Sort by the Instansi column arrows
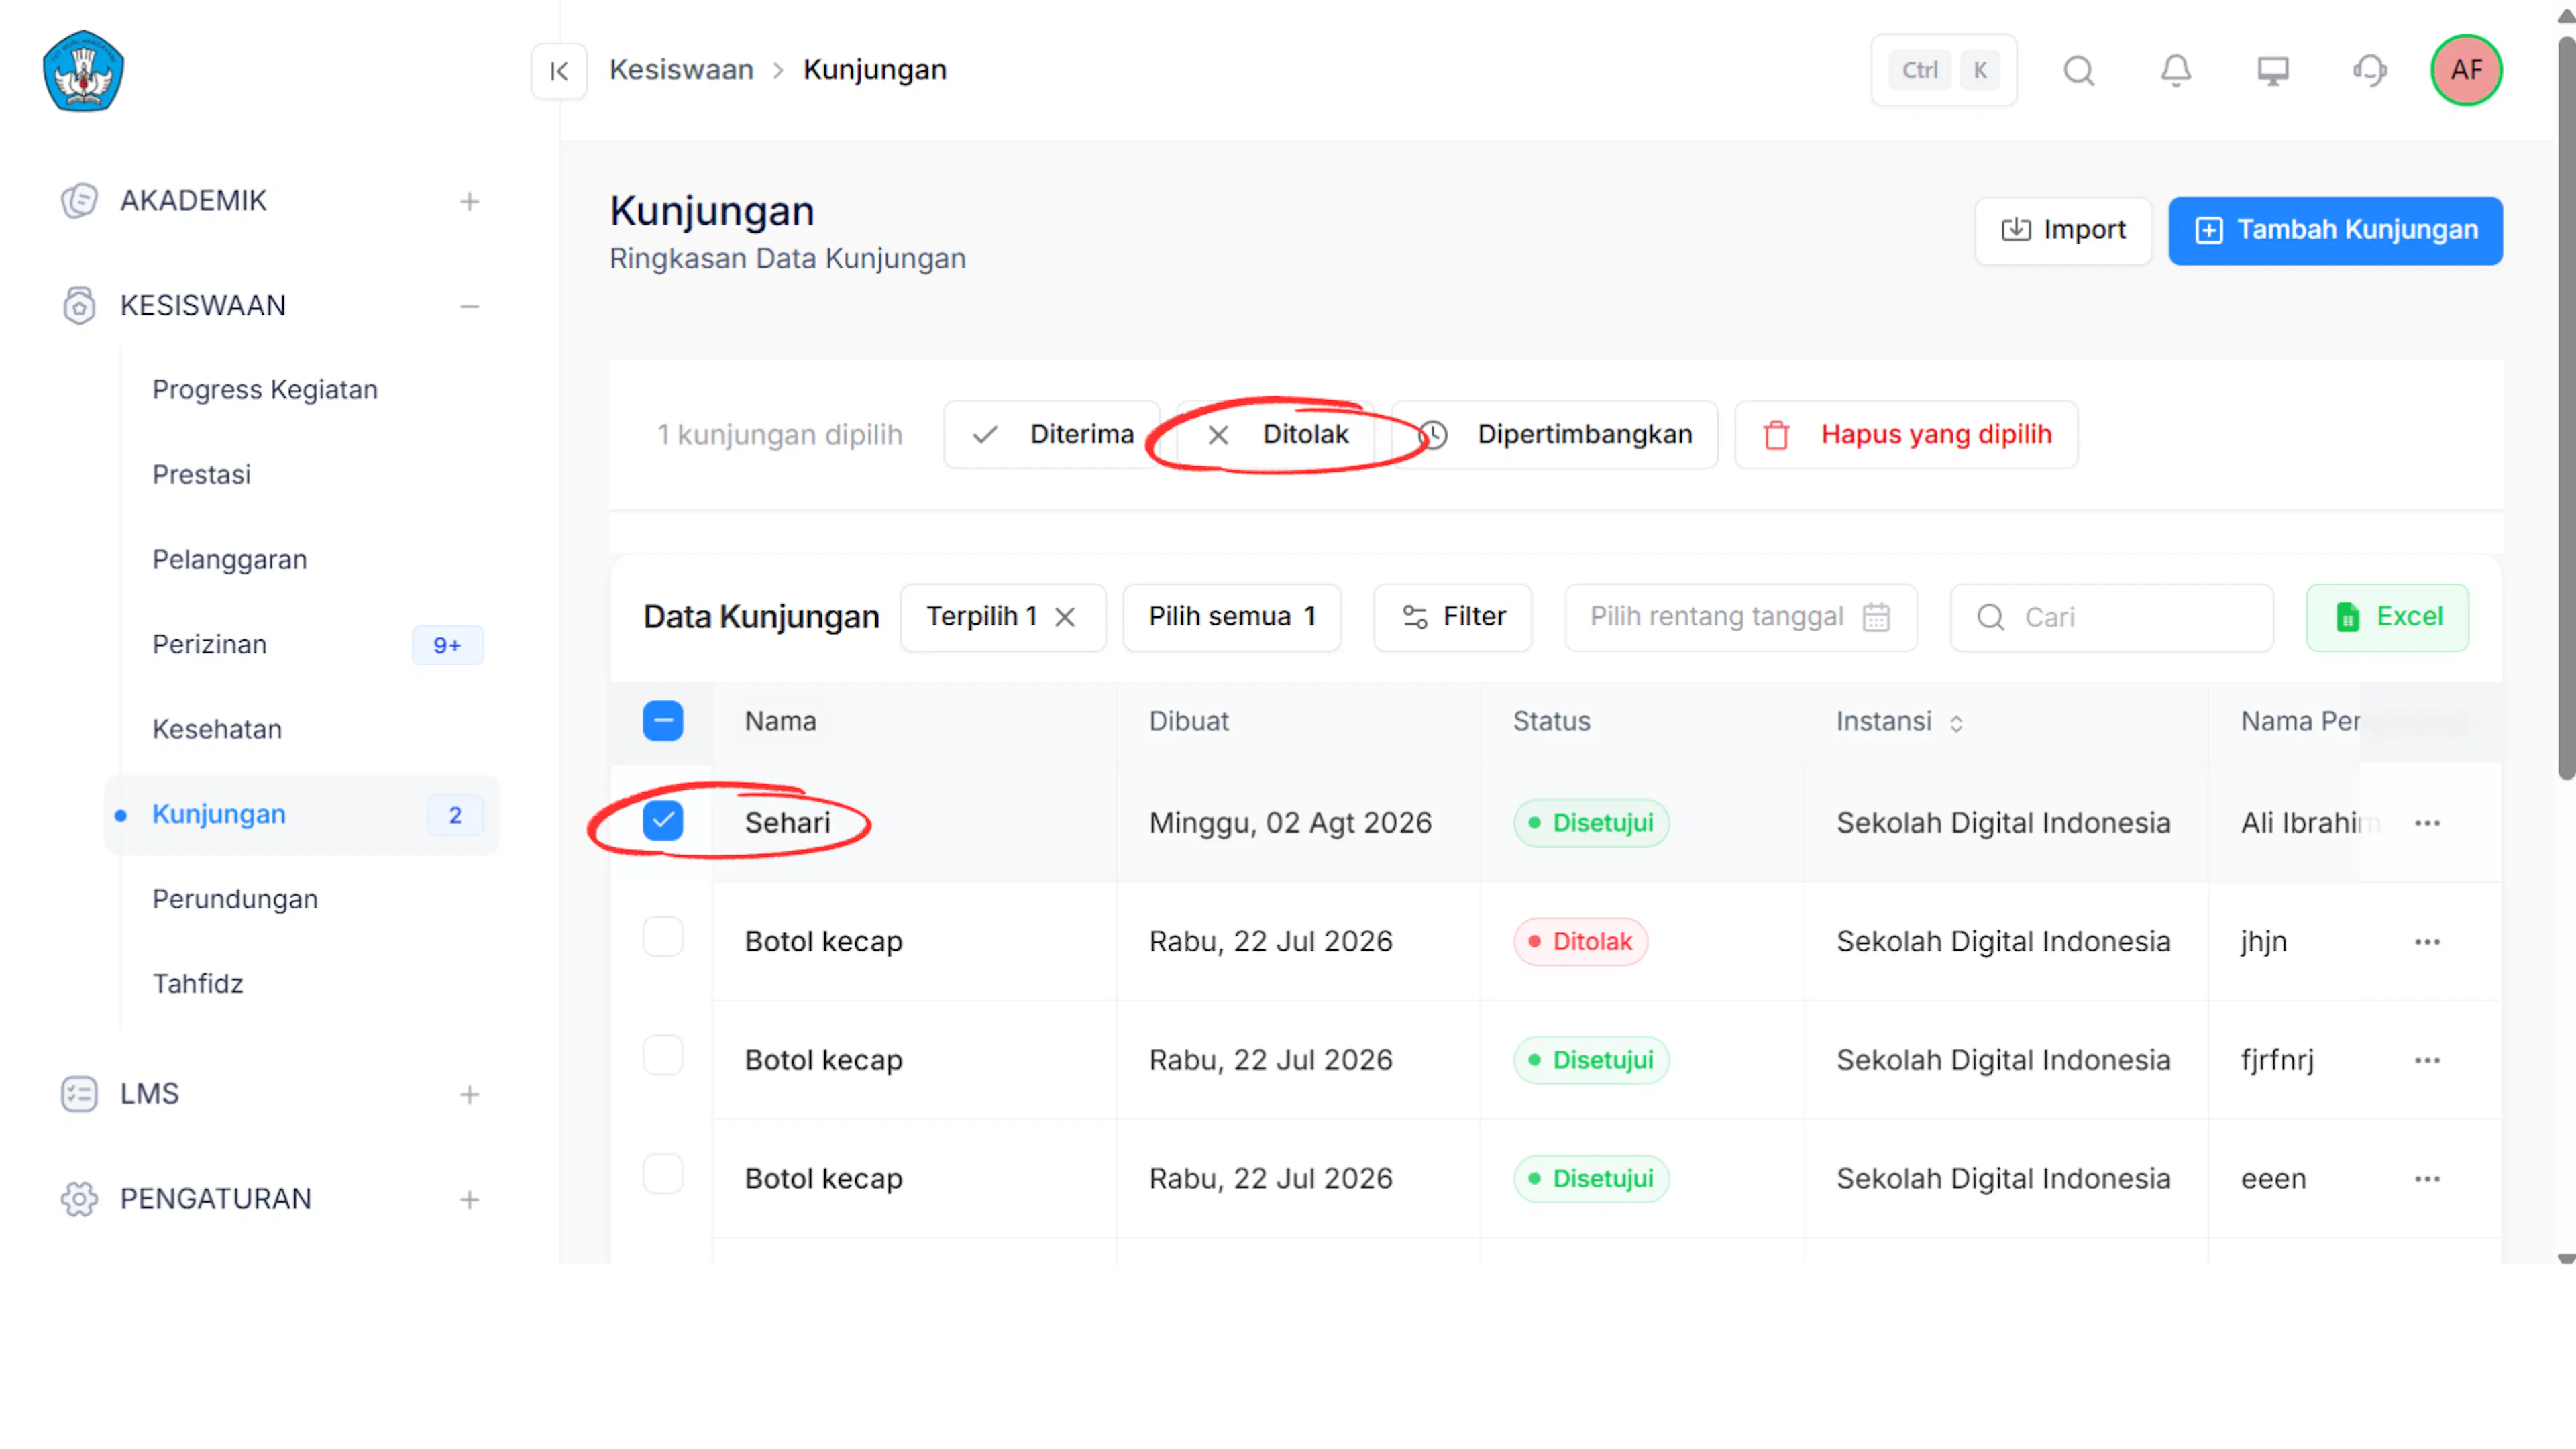This screenshot has height=1449, width=2576. 1956,723
